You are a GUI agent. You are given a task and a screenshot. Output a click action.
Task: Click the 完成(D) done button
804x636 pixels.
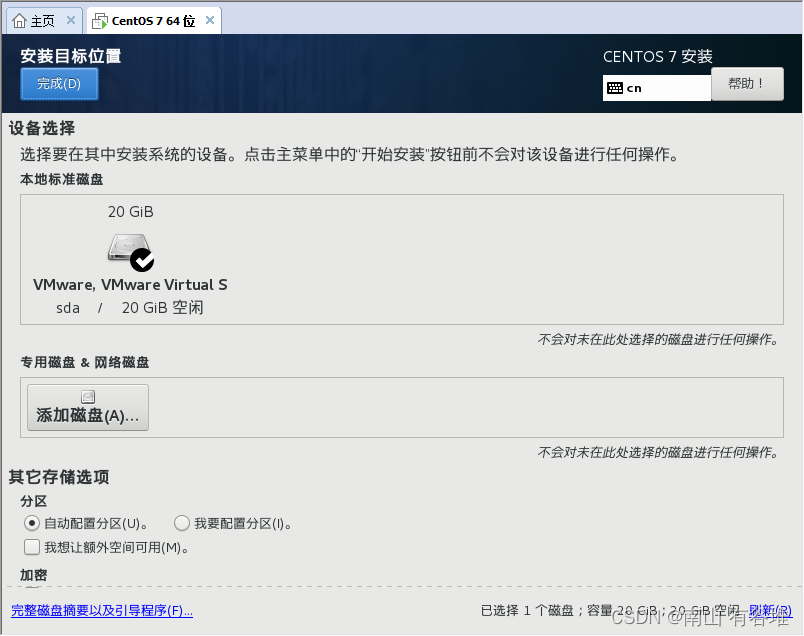pyautogui.click(x=59, y=84)
